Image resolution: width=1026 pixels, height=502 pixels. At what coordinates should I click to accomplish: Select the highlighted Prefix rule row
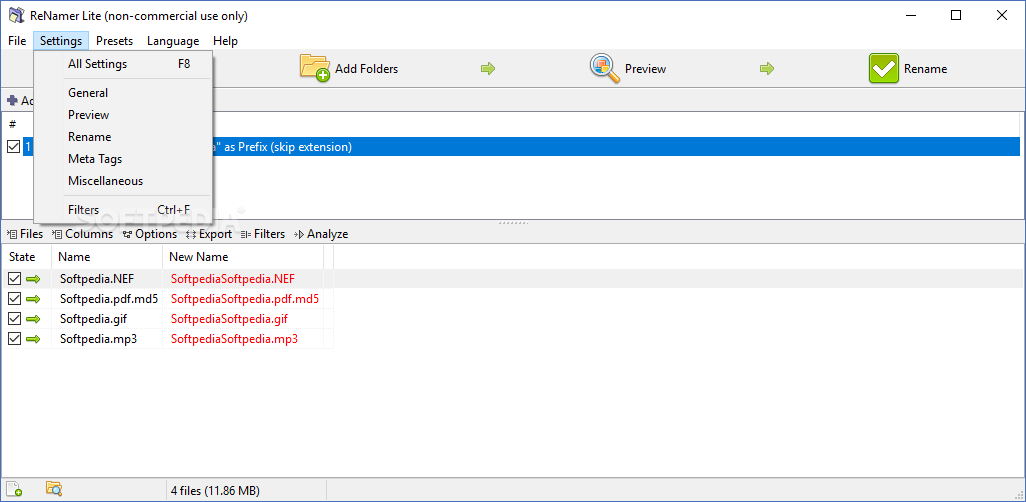point(520,147)
